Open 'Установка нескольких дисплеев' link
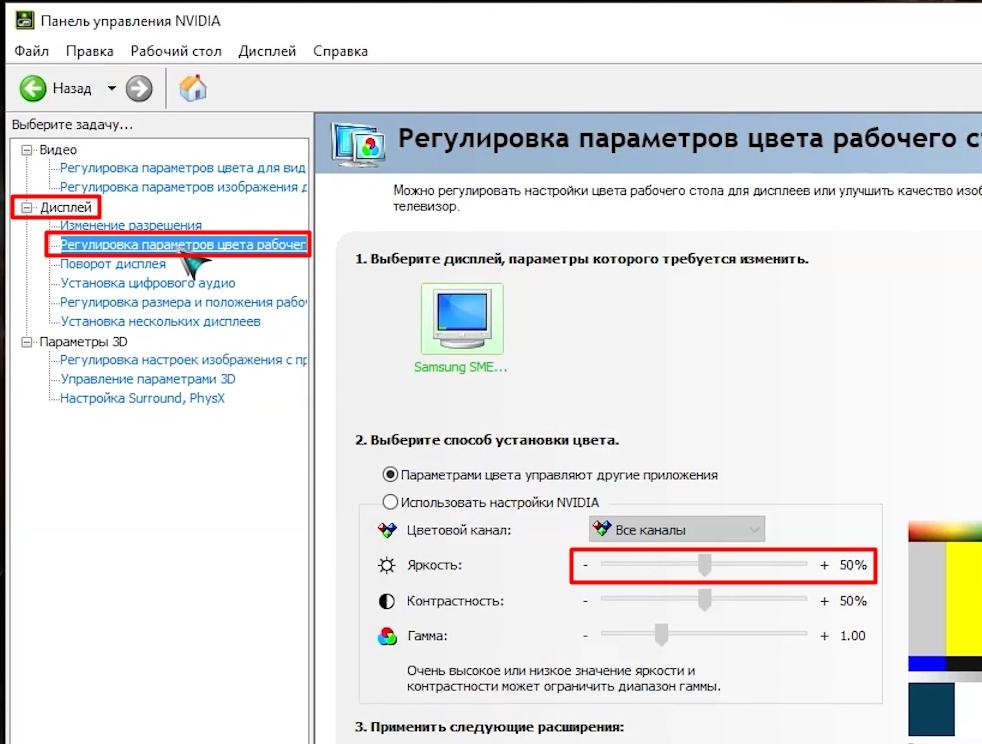Viewport: 982px width, 744px height. point(160,322)
